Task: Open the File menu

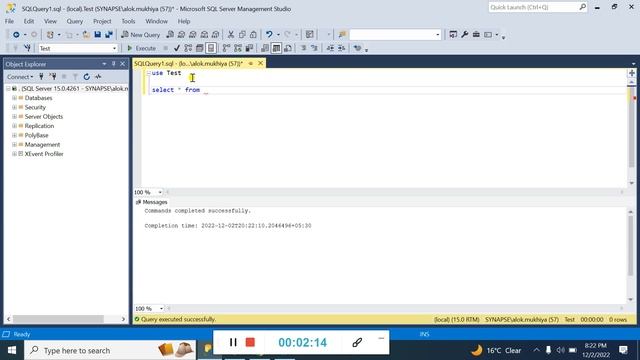Action: (9, 21)
